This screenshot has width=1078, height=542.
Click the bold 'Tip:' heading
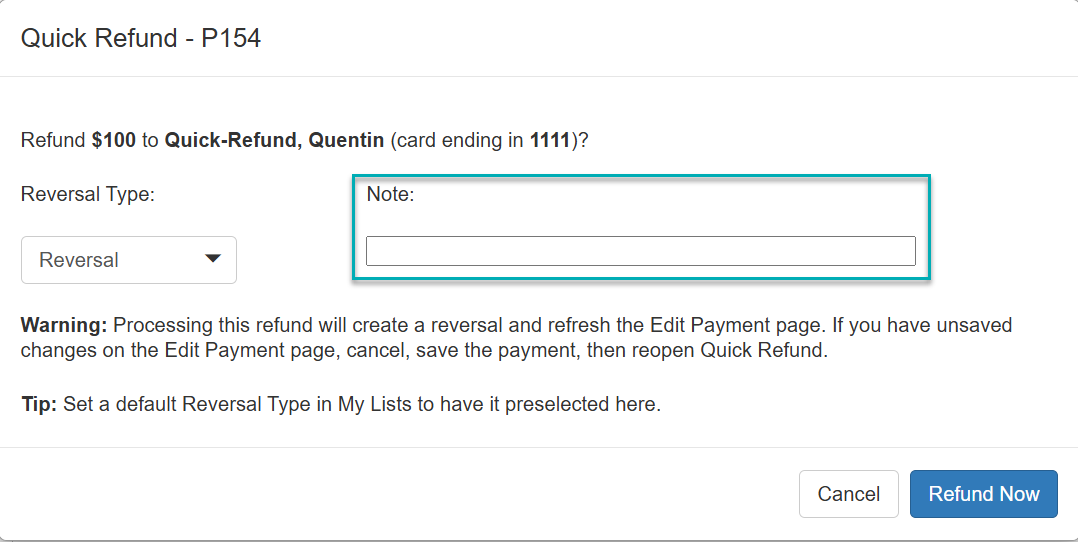pos(39,405)
